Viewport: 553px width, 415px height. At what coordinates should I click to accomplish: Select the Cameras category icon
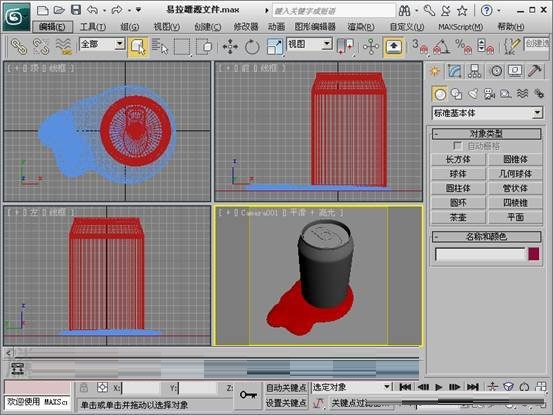(489, 94)
